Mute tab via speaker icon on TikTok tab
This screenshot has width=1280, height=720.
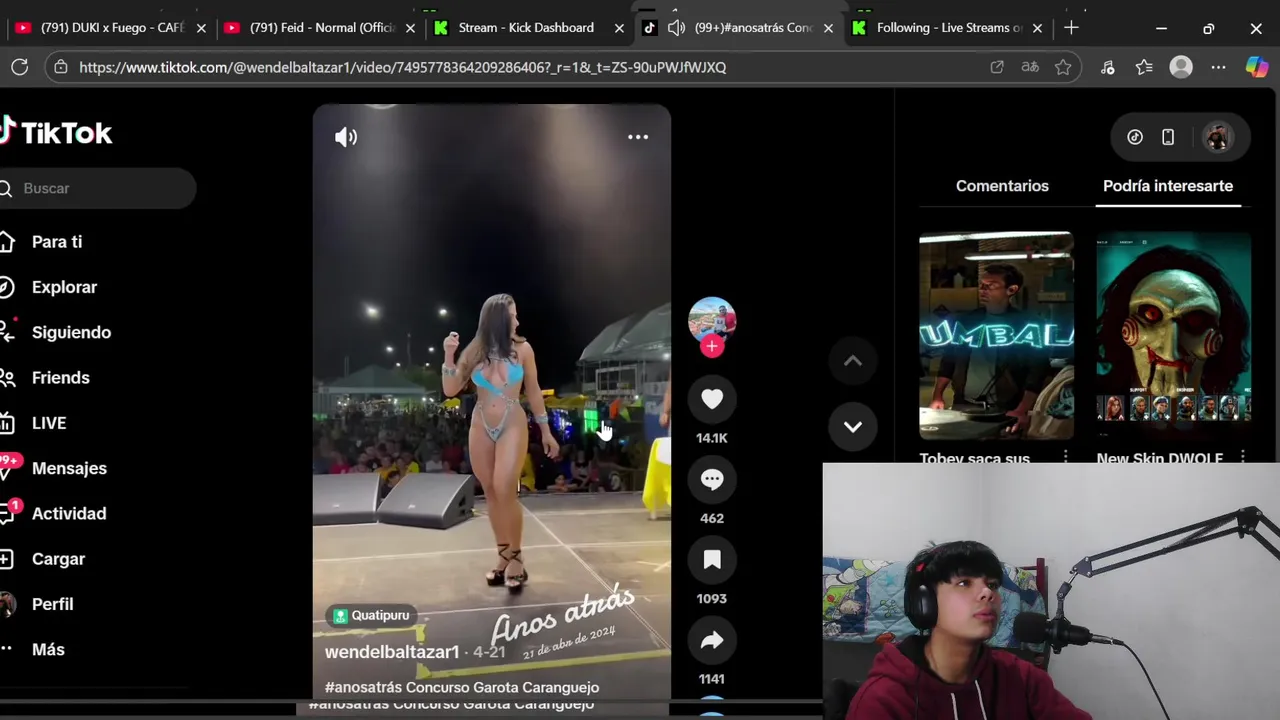pos(677,28)
